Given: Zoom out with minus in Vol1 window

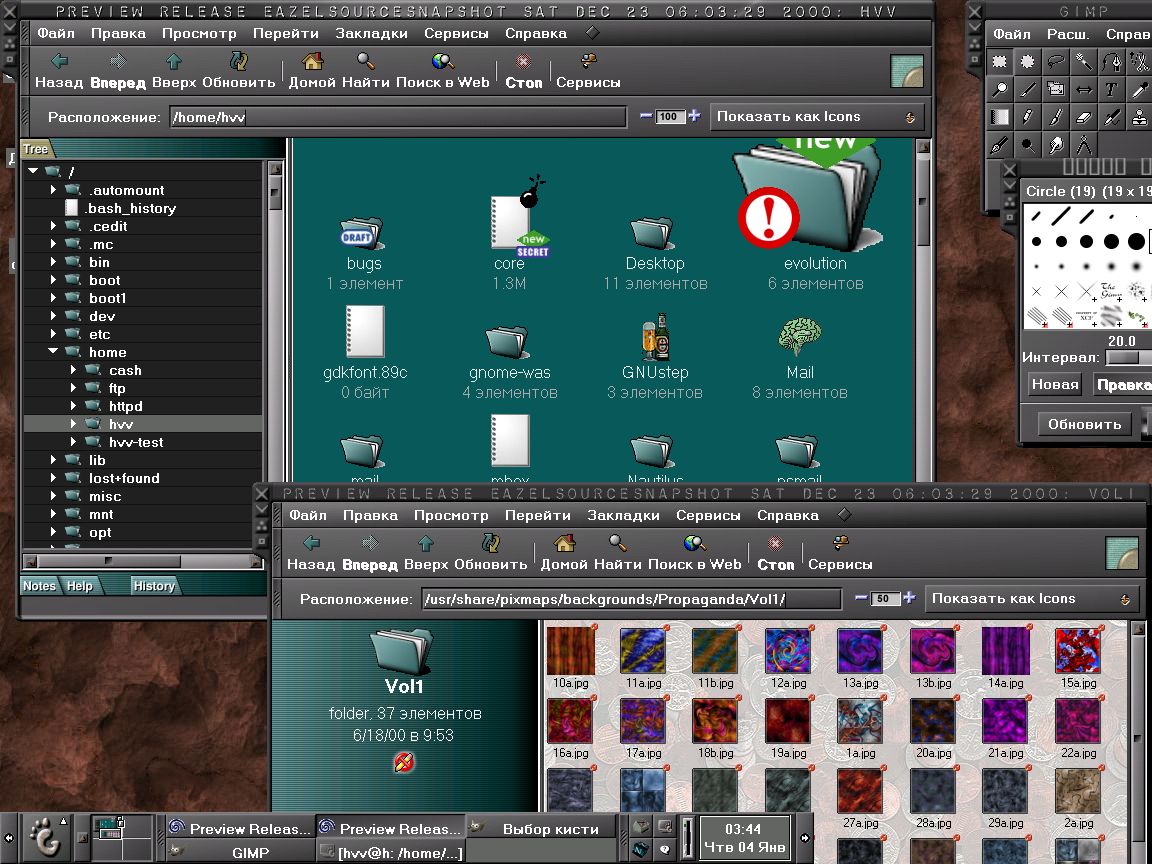Looking at the screenshot, I should pos(861,598).
